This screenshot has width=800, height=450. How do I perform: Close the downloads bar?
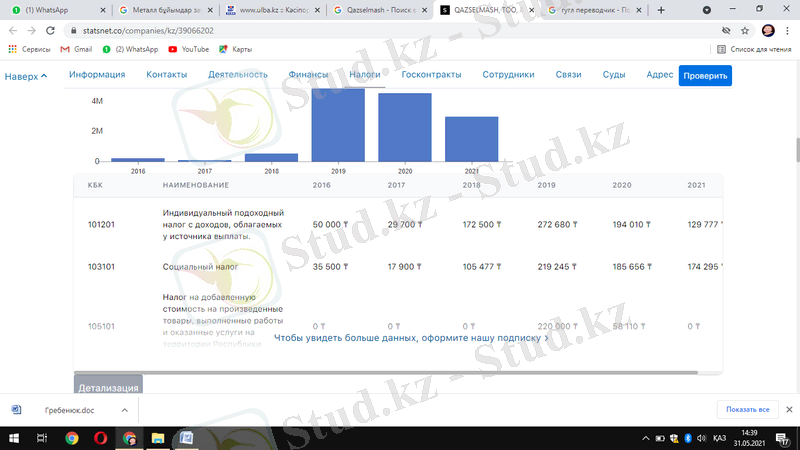point(789,410)
